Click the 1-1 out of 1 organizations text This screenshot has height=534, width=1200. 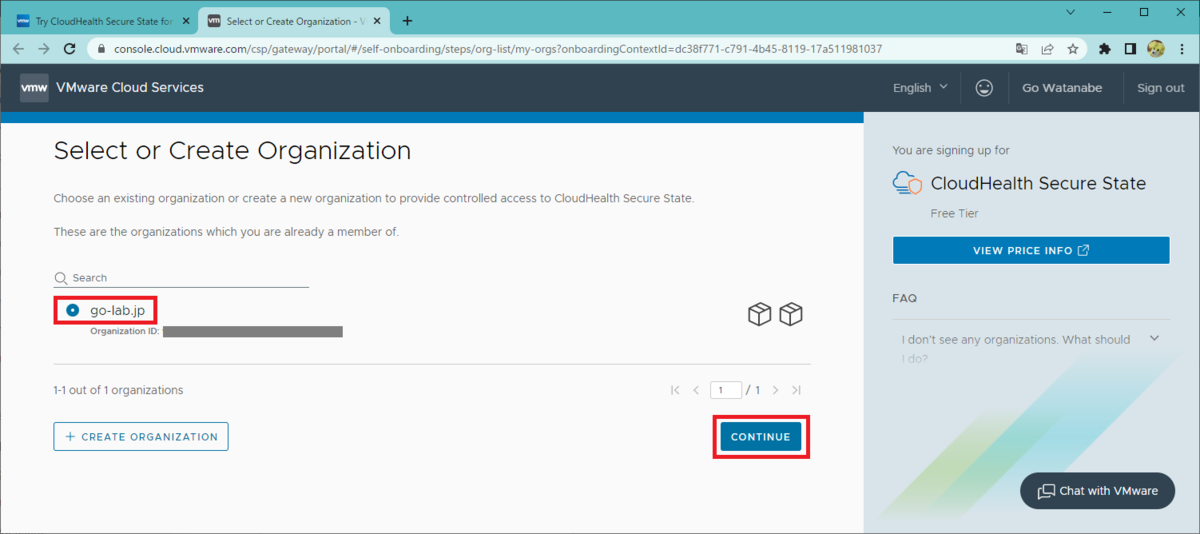click(118, 390)
